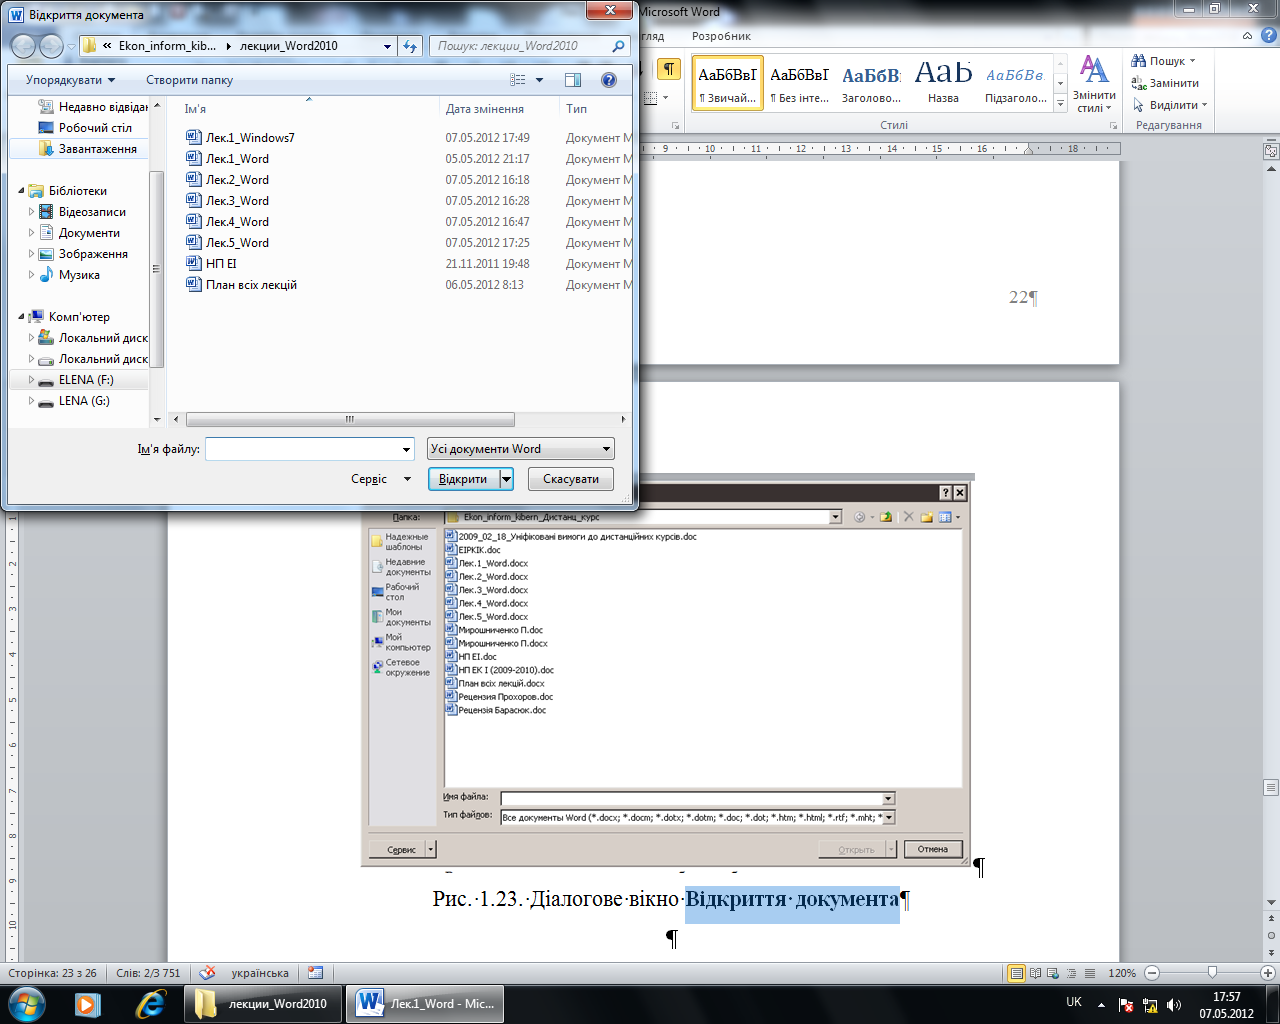Click the search magnifier icon
The width and height of the screenshot is (1280, 1024).
[619, 46]
